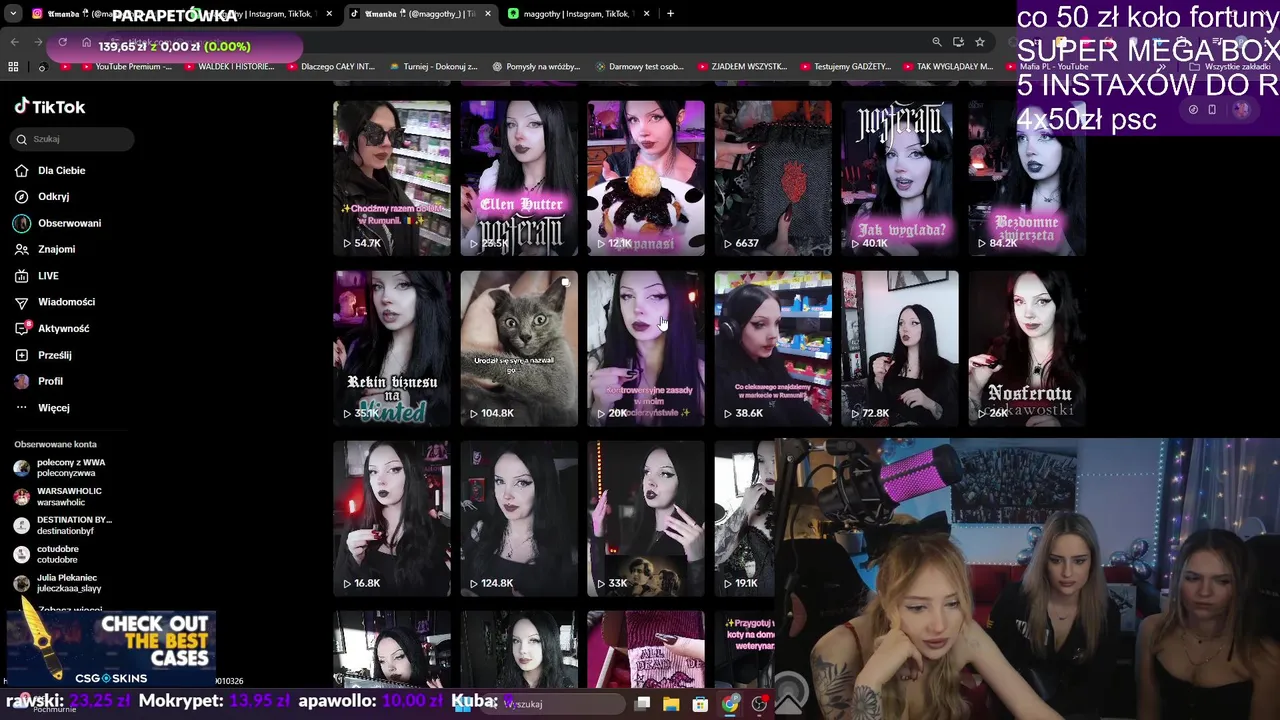Open File Explorer from the taskbar
1280x720 pixels.
(671, 704)
